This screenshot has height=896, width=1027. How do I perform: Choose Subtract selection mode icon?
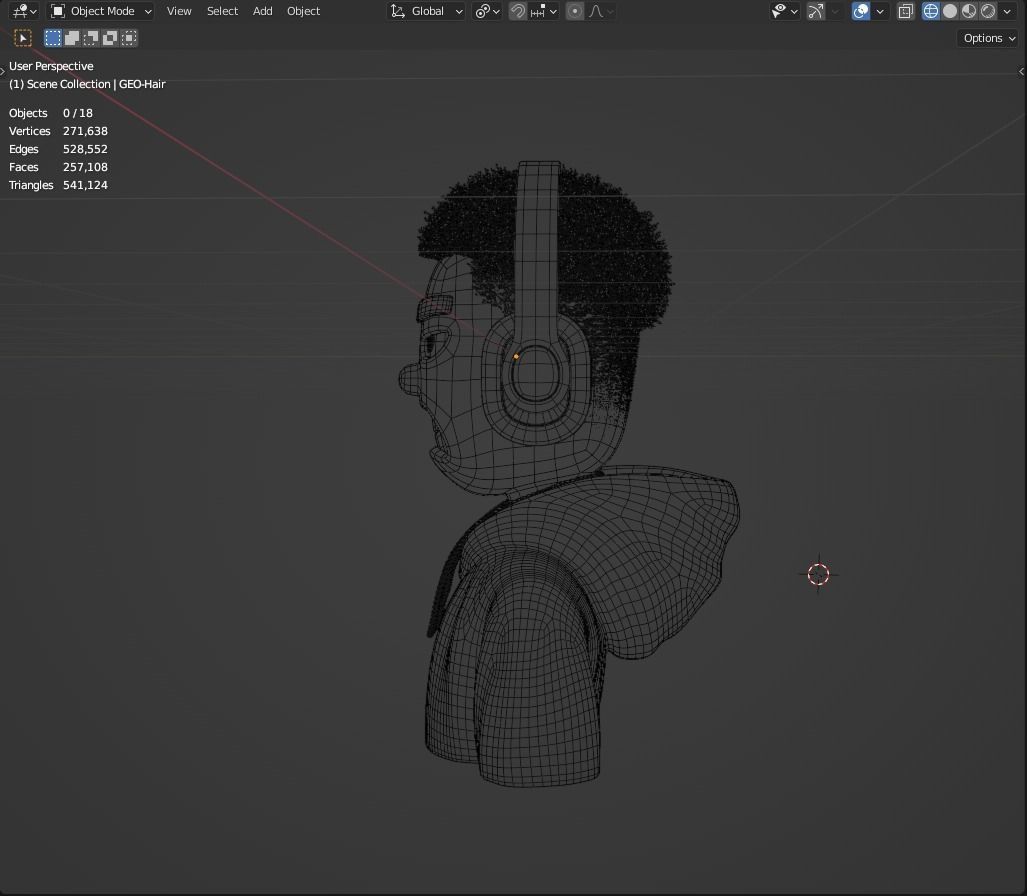(x=91, y=38)
